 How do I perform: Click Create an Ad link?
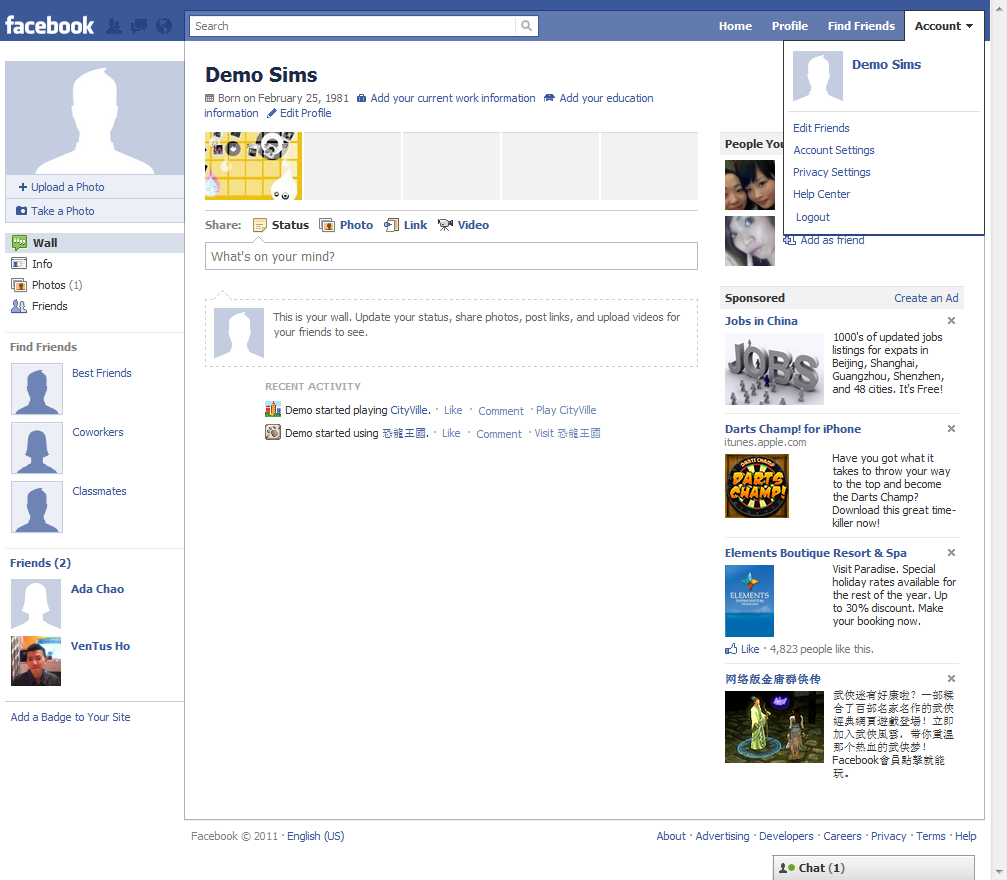[926, 298]
